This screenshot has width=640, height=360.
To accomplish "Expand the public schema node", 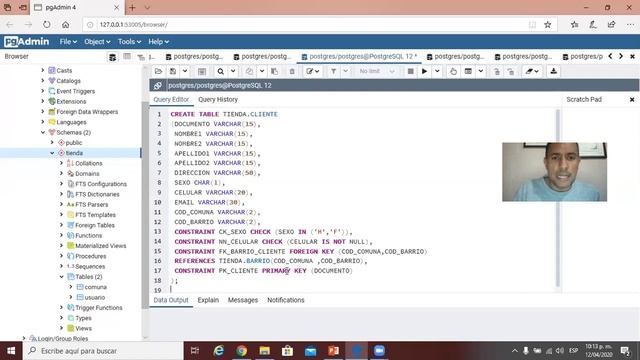I will pyautogui.click(x=52, y=142).
